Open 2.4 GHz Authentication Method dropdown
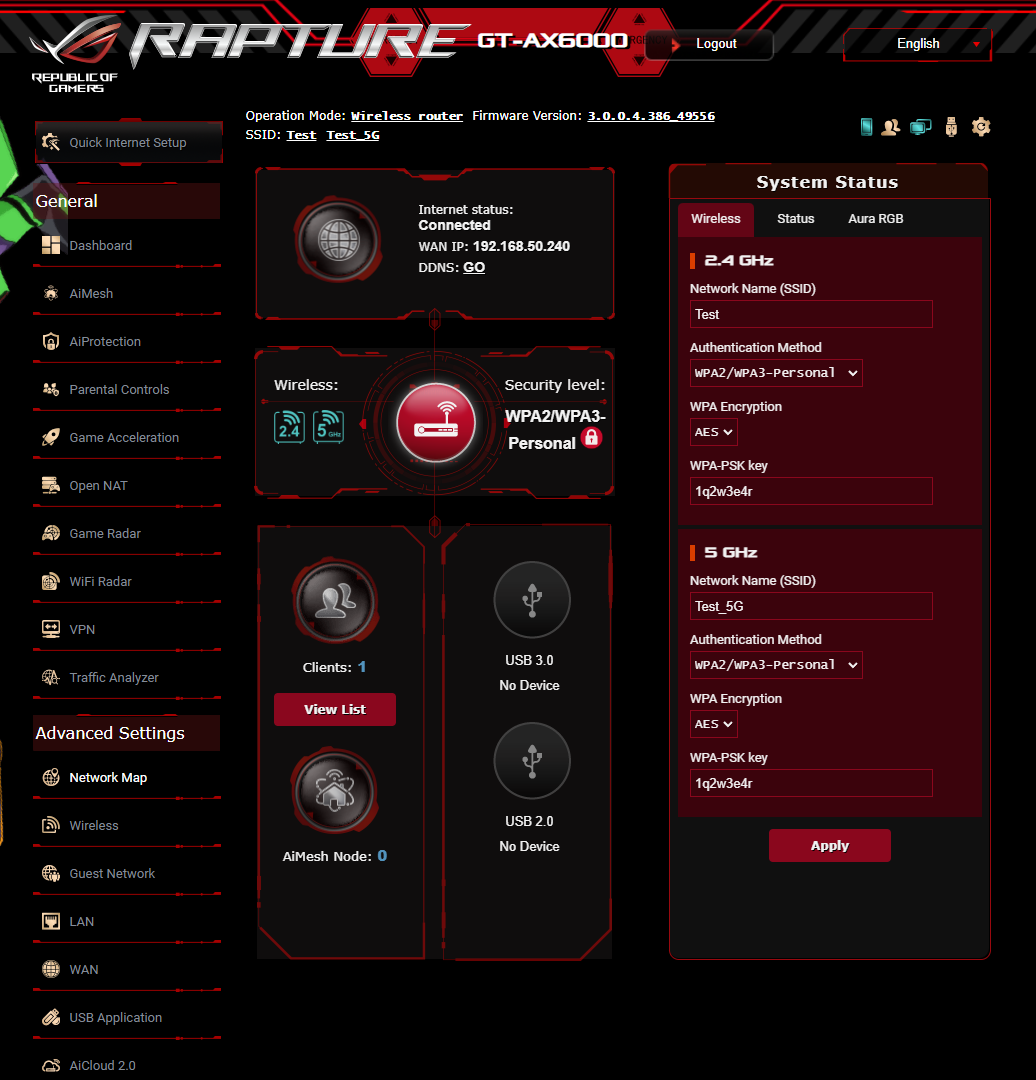 [776, 373]
